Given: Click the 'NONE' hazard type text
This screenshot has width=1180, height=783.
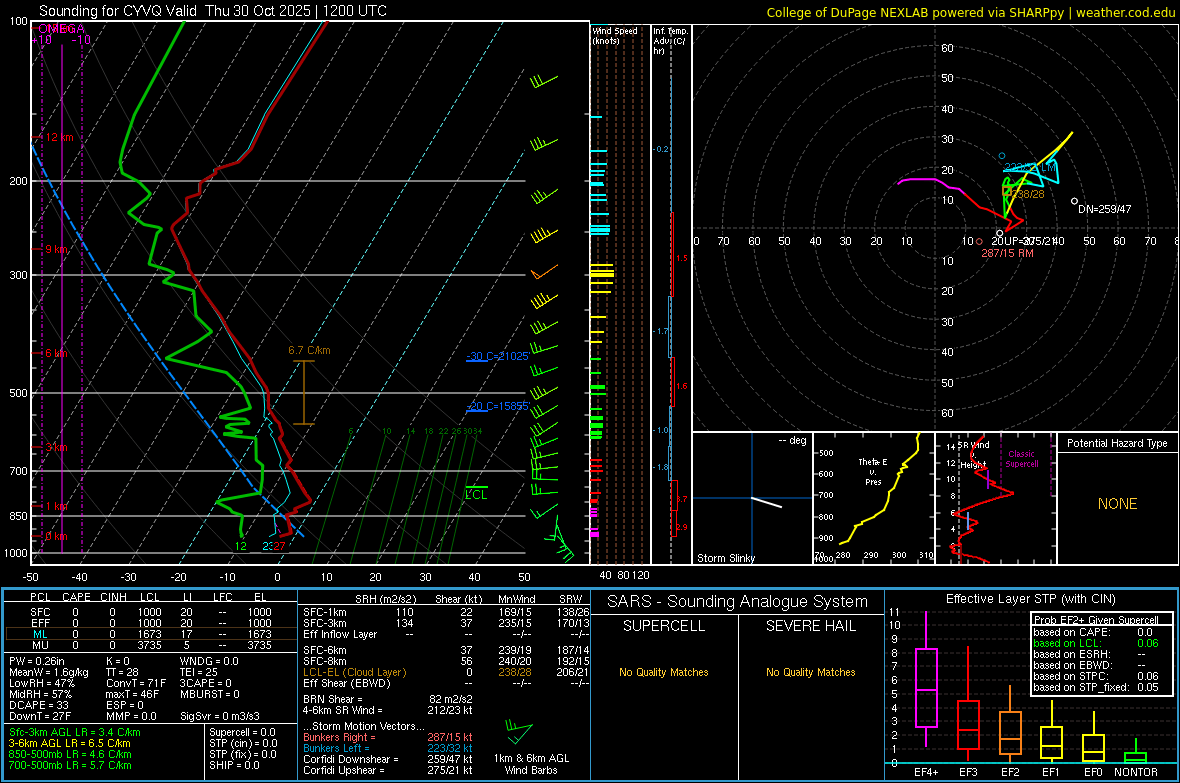Looking at the screenshot, I should click(x=1117, y=504).
